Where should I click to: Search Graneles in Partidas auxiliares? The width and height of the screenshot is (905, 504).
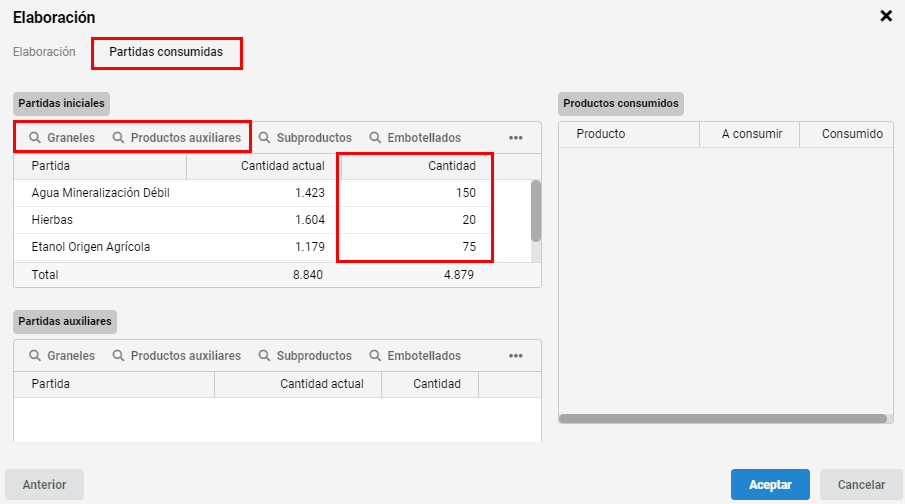[62, 356]
